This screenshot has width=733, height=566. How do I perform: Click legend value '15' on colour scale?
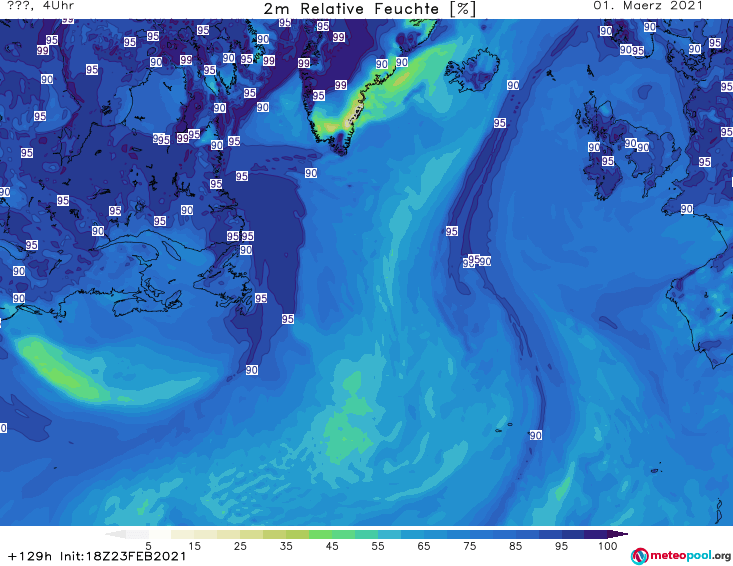(194, 546)
